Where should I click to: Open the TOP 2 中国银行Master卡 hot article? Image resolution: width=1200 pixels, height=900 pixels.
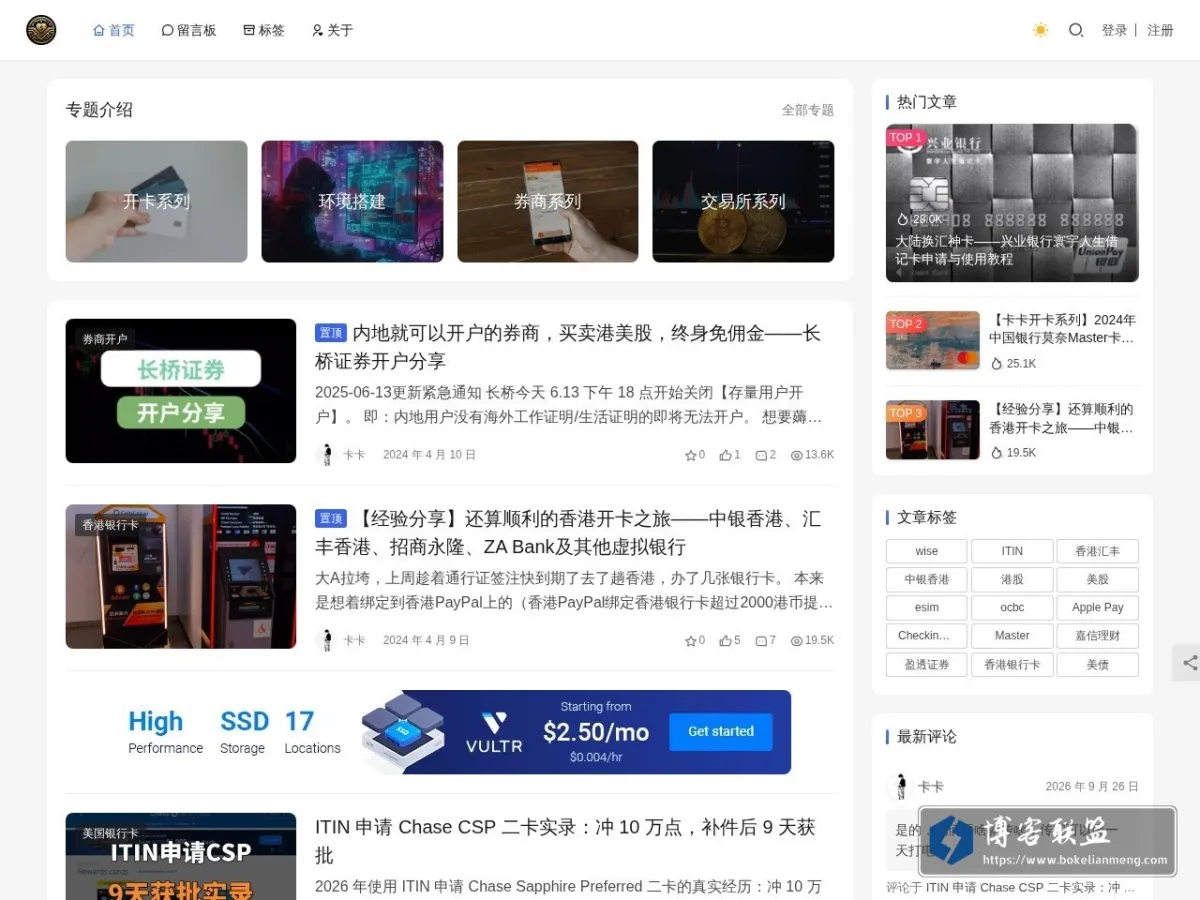[1012, 341]
